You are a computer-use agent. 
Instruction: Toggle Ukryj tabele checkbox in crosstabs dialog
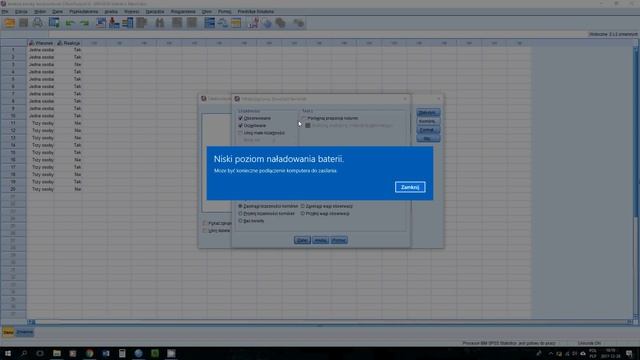pos(204,231)
